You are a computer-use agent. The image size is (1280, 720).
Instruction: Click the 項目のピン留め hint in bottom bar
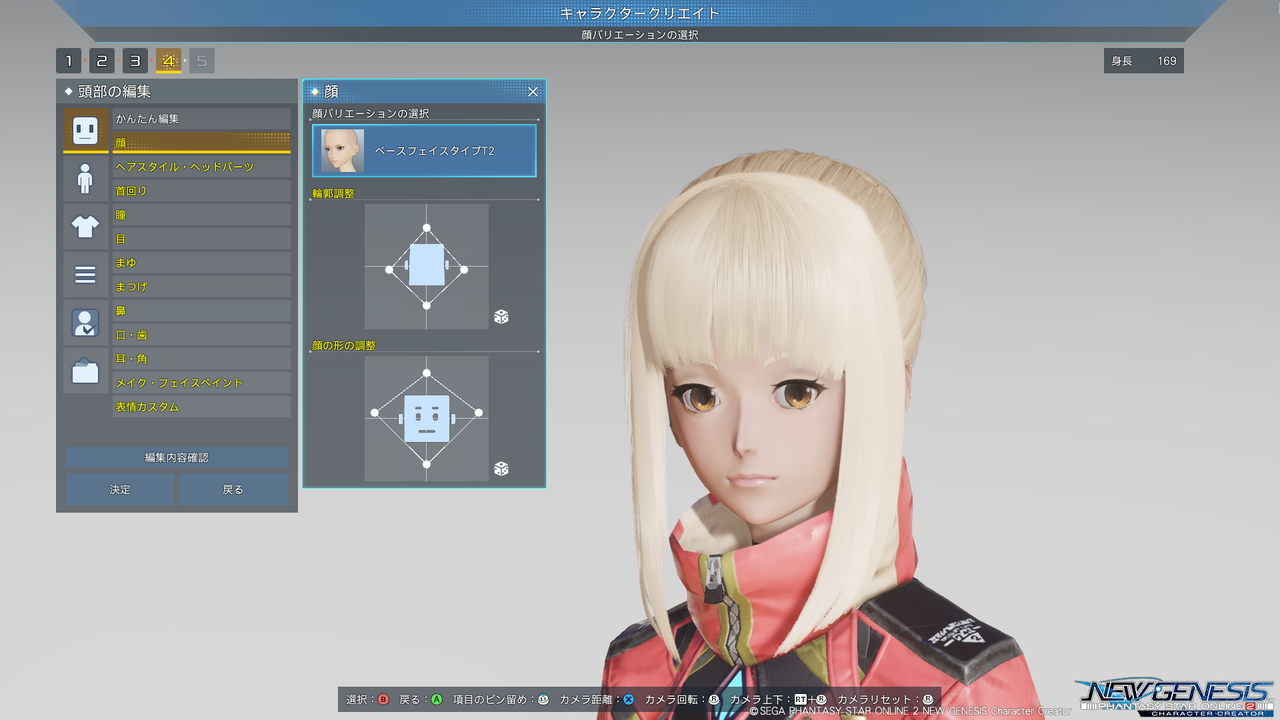click(x=501, y=699)
